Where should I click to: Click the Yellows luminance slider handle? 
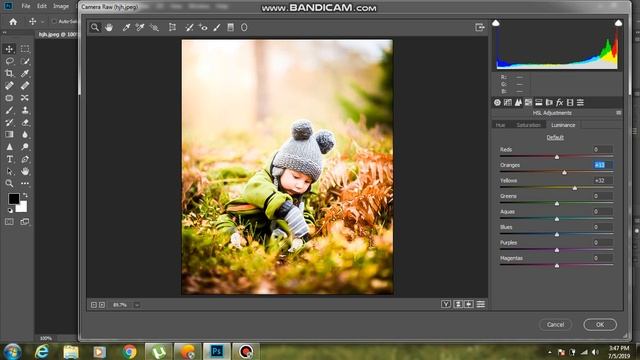(575, 188)
